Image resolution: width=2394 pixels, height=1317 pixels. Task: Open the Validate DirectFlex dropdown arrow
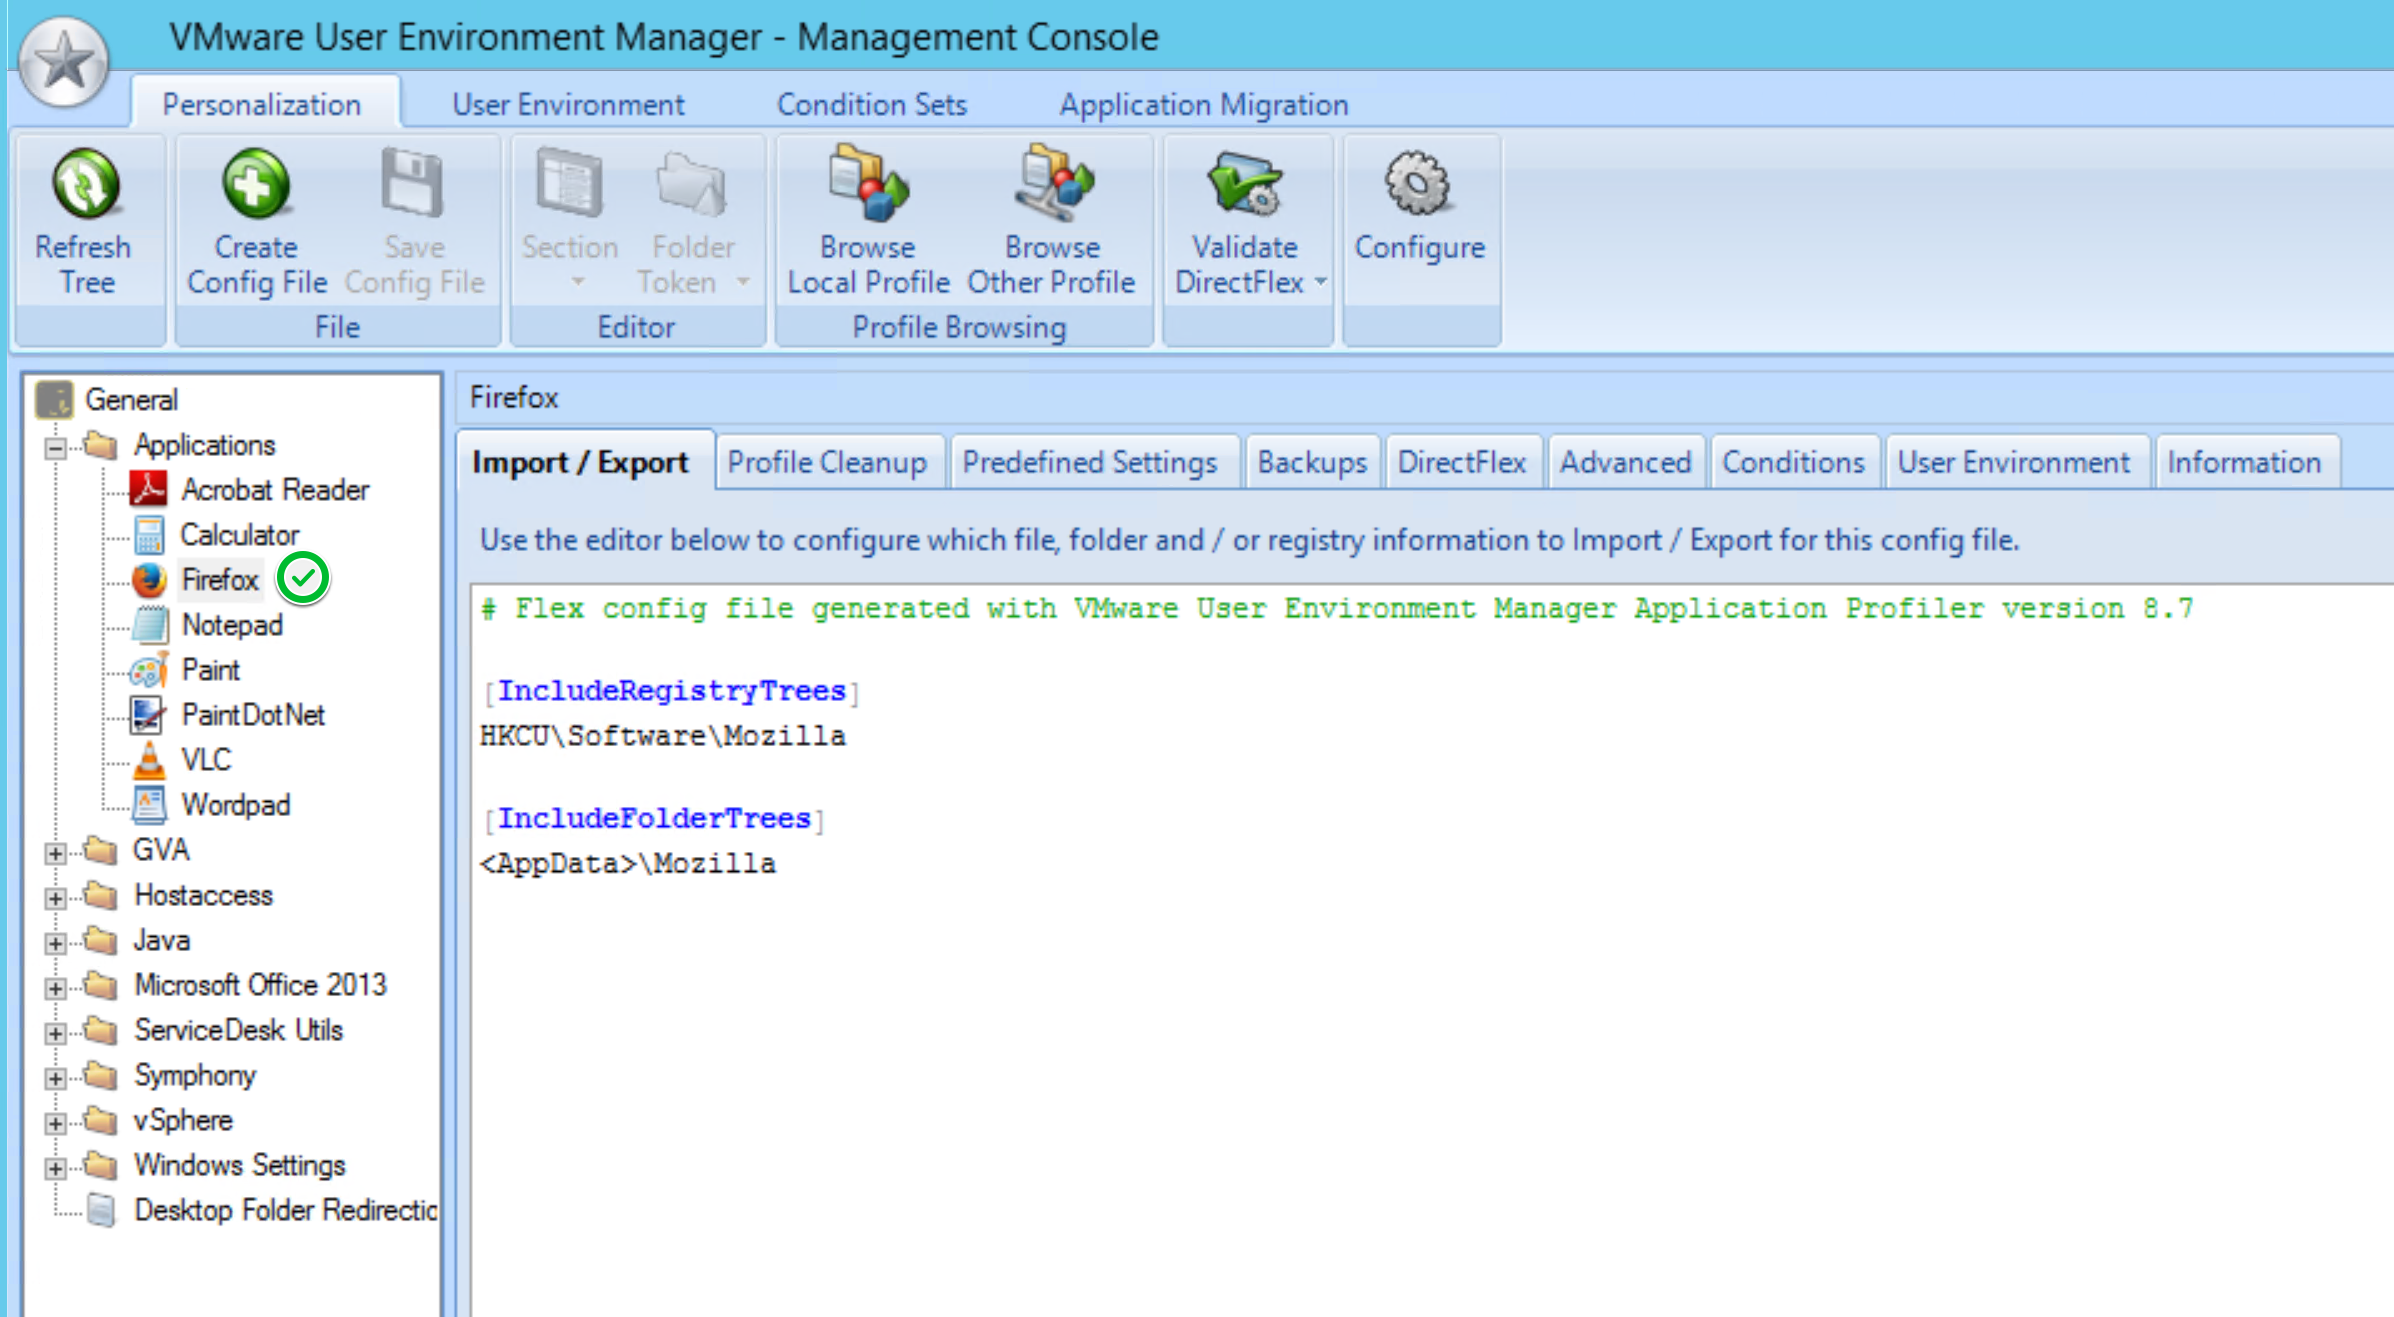[x=1320, y=282]
